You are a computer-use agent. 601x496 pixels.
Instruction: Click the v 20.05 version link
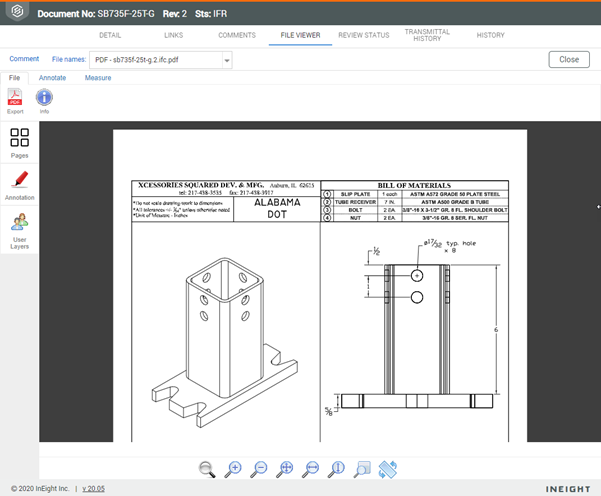click(x=93, y=488)
